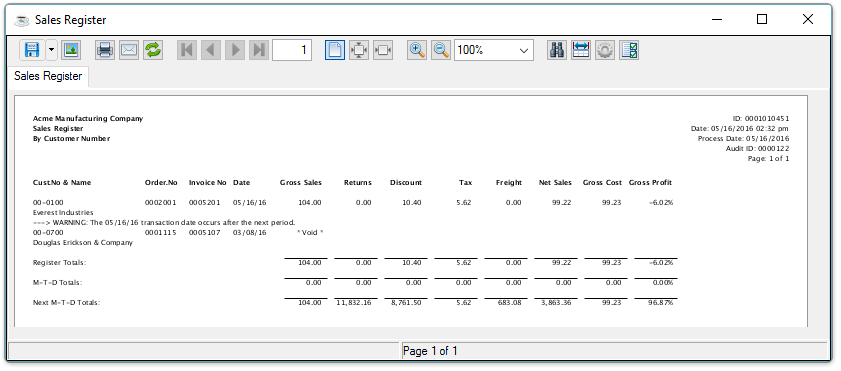Open the save options dropdown arrow
The height and width of the screenshot is (371, 841).
(51, 50)
